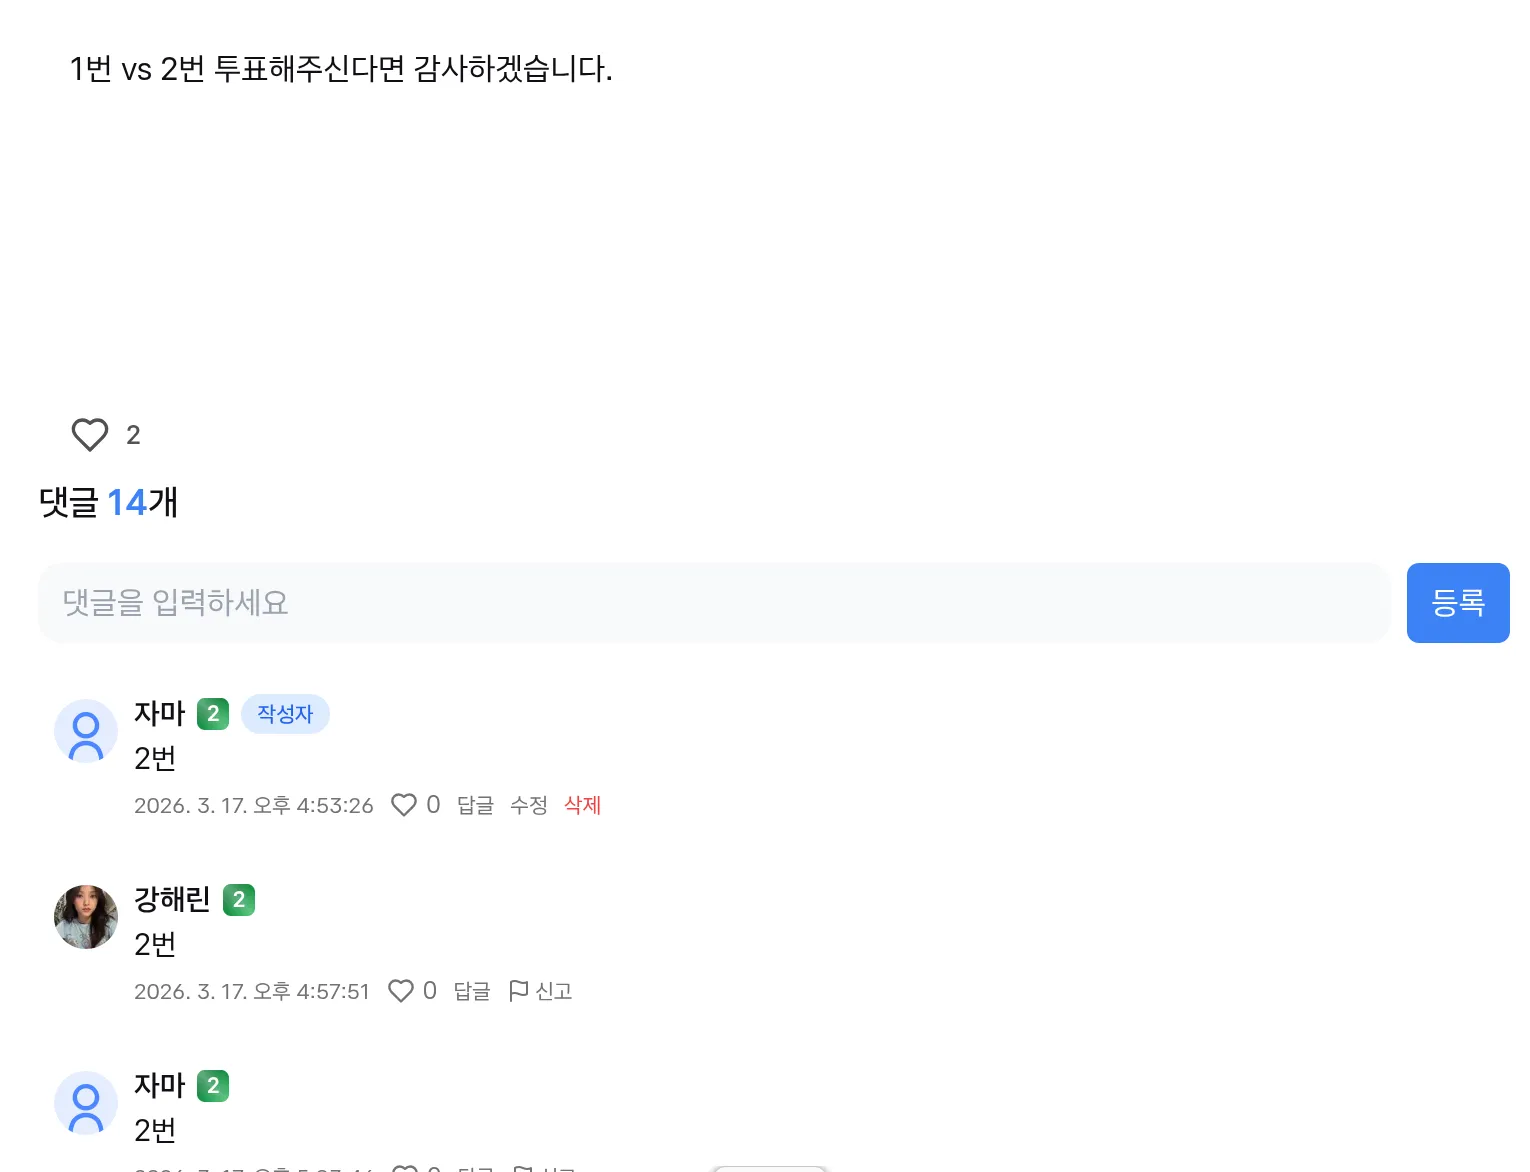Click the green level badge beside 강해린
Viewport: 1530px width, 1172px height.
[239, 900]
